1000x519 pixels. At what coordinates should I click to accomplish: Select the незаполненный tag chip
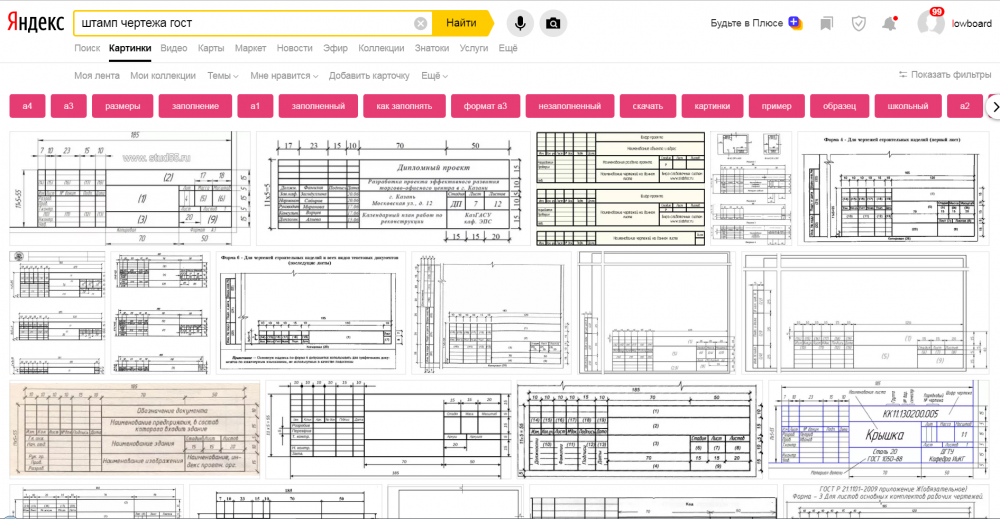click(570, 106)
